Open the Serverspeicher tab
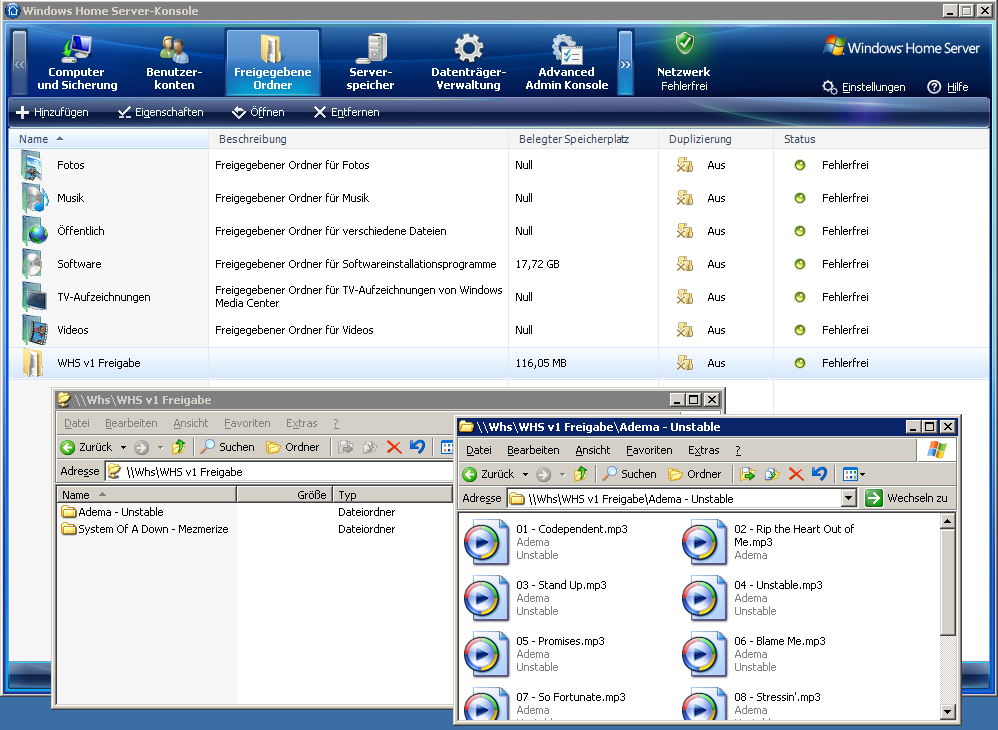This screenshot has height=730, width=998. pyautogui.click(x=370, y=64)
